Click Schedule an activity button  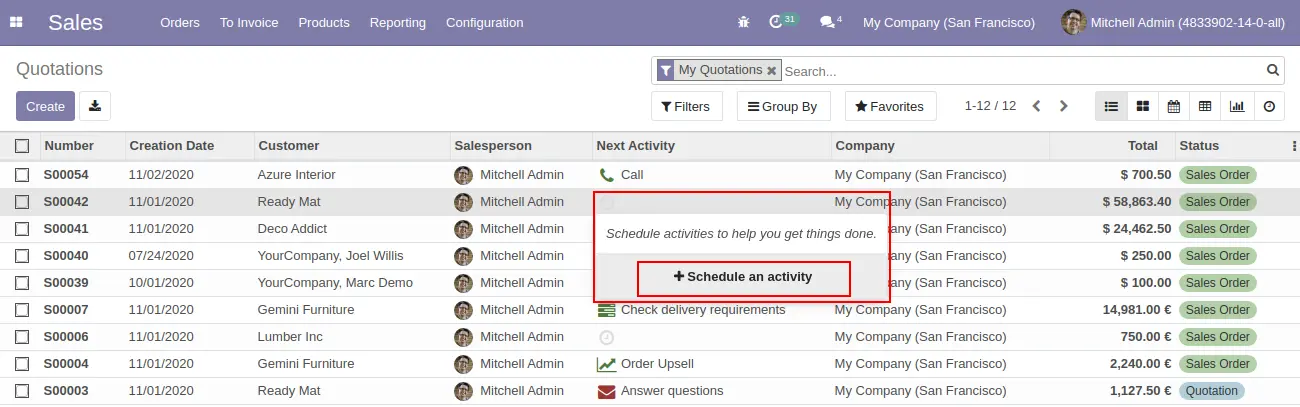point(743,277)
